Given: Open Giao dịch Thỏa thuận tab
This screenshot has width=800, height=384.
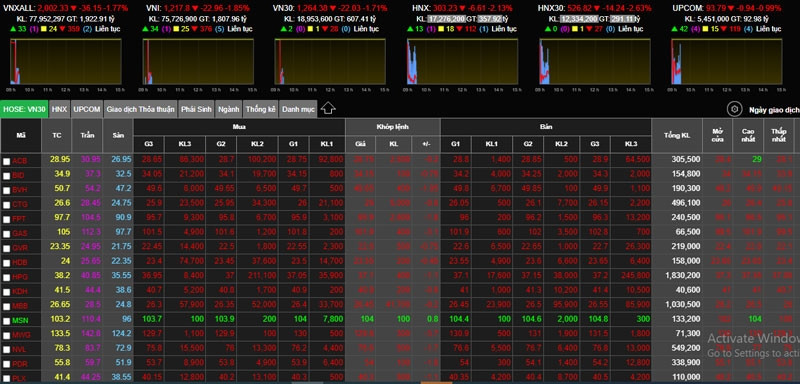Looking at the screenshot, I should 140,109.
